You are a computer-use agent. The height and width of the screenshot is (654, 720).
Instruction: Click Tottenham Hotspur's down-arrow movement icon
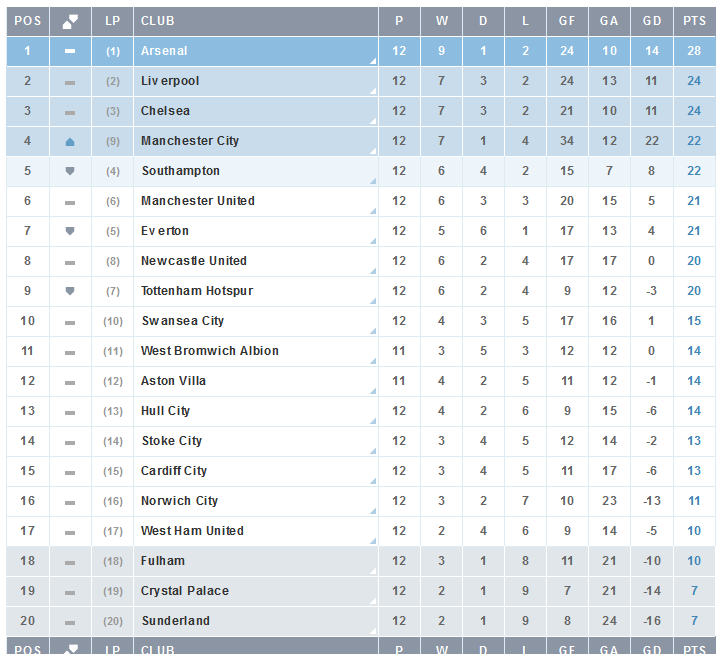[x=70, y=291]
